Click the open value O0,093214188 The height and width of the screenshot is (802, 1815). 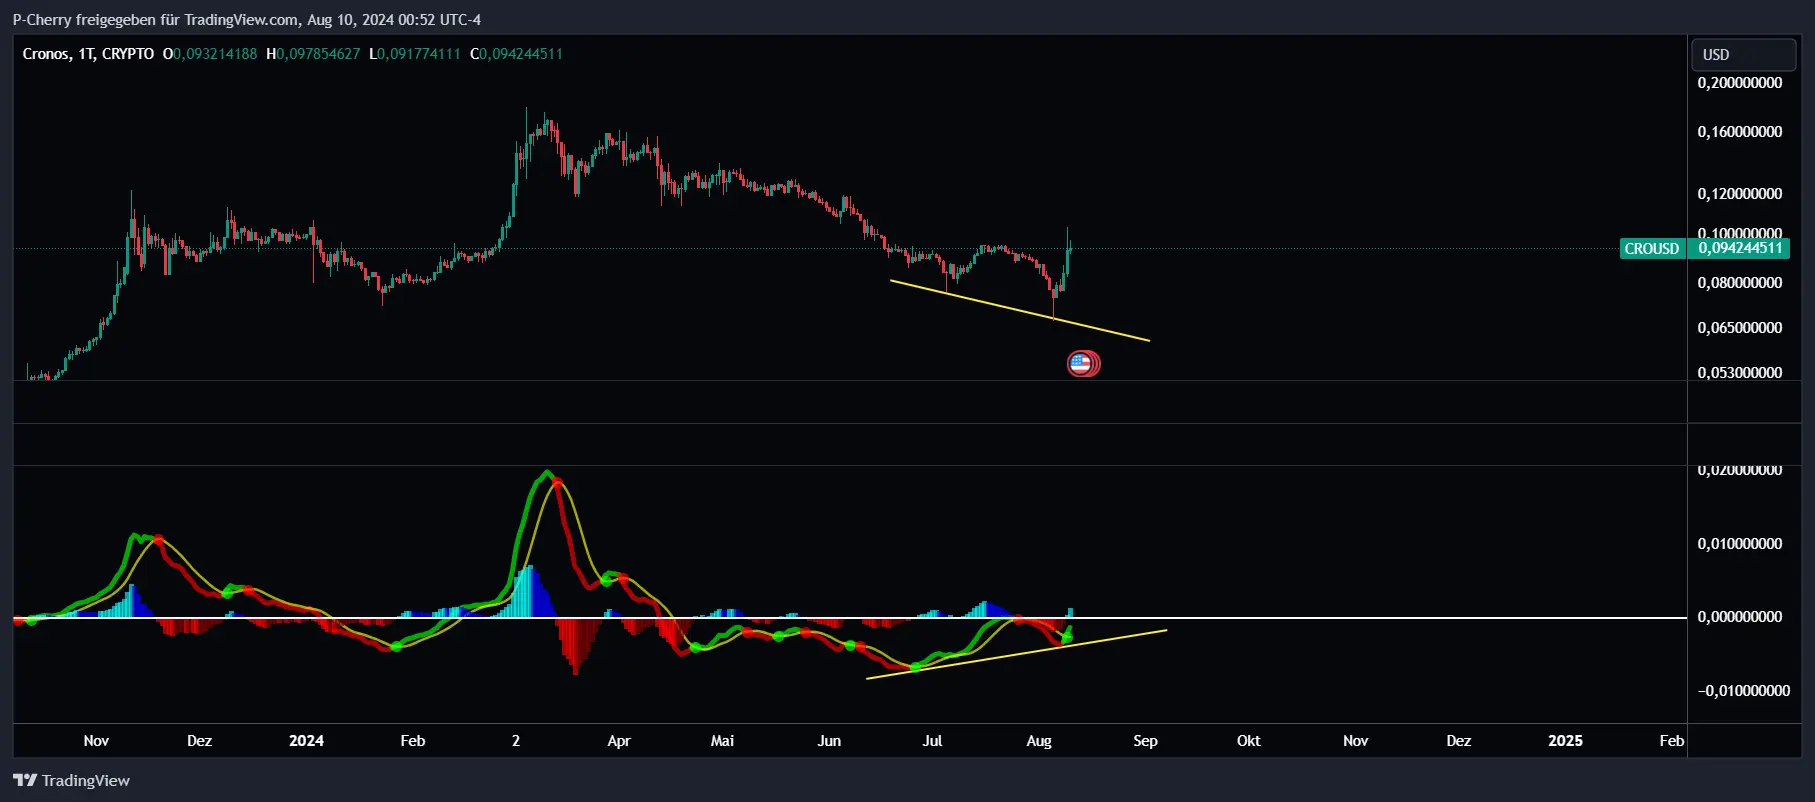coord(210,54)
